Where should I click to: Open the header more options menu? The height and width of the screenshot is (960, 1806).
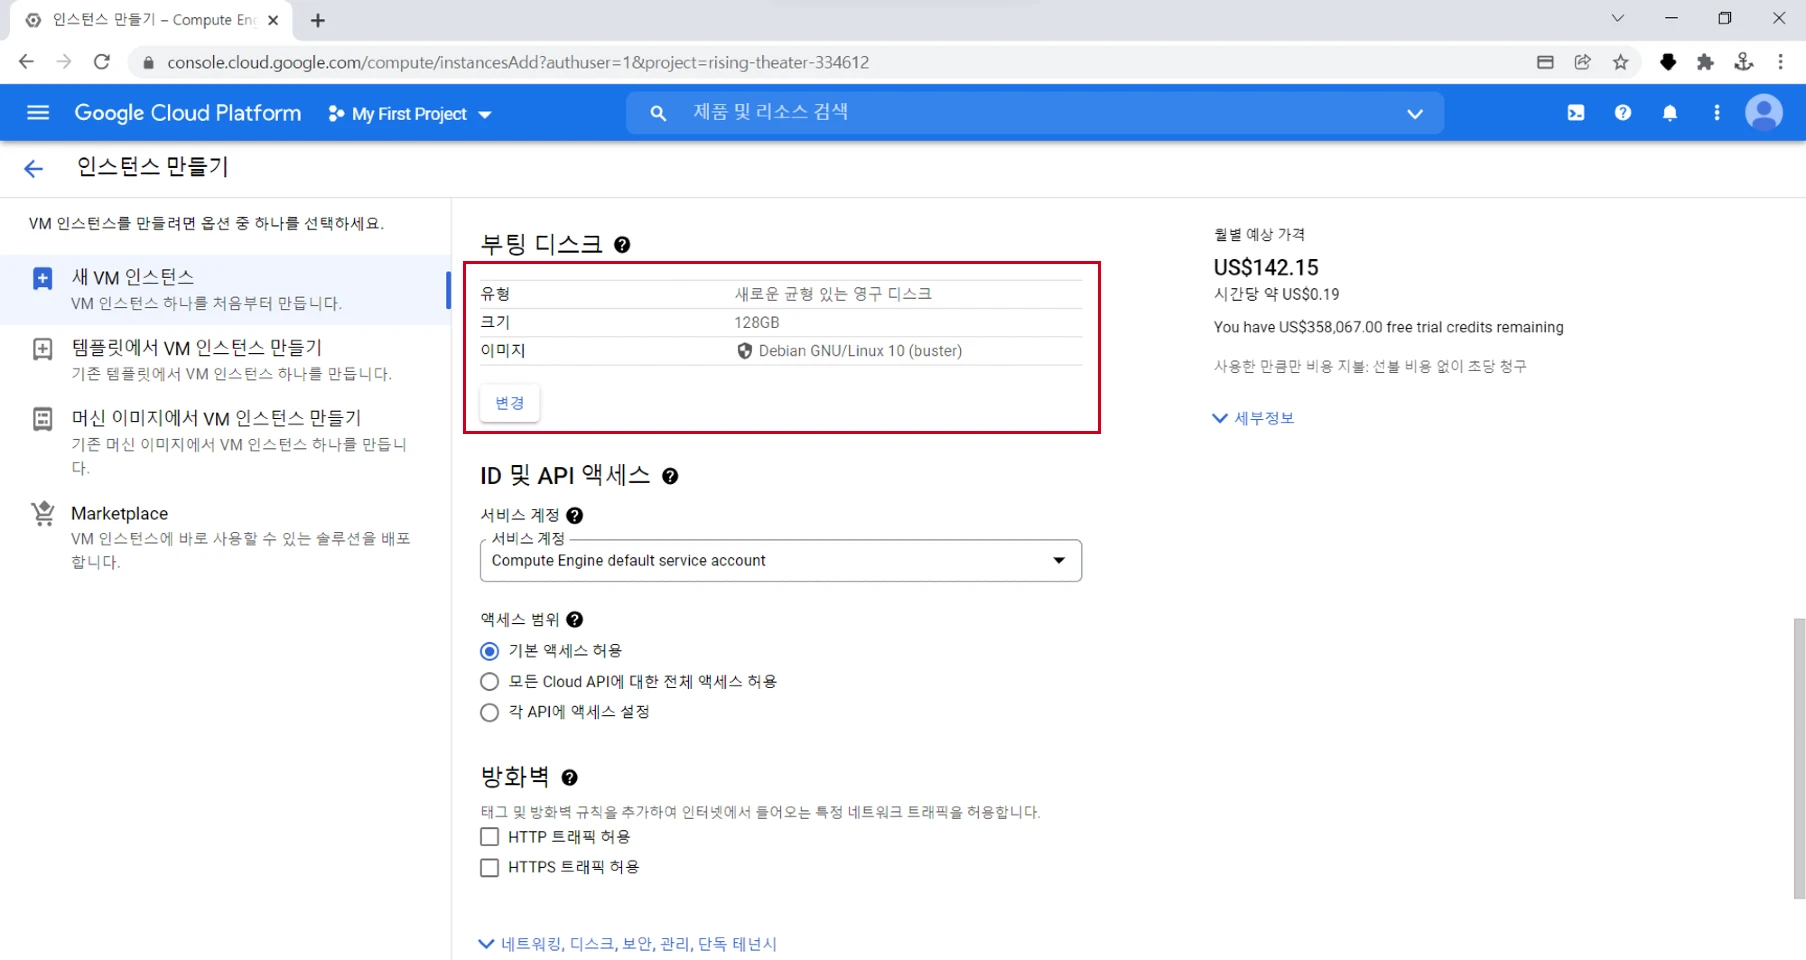[x=1717, y=113]
